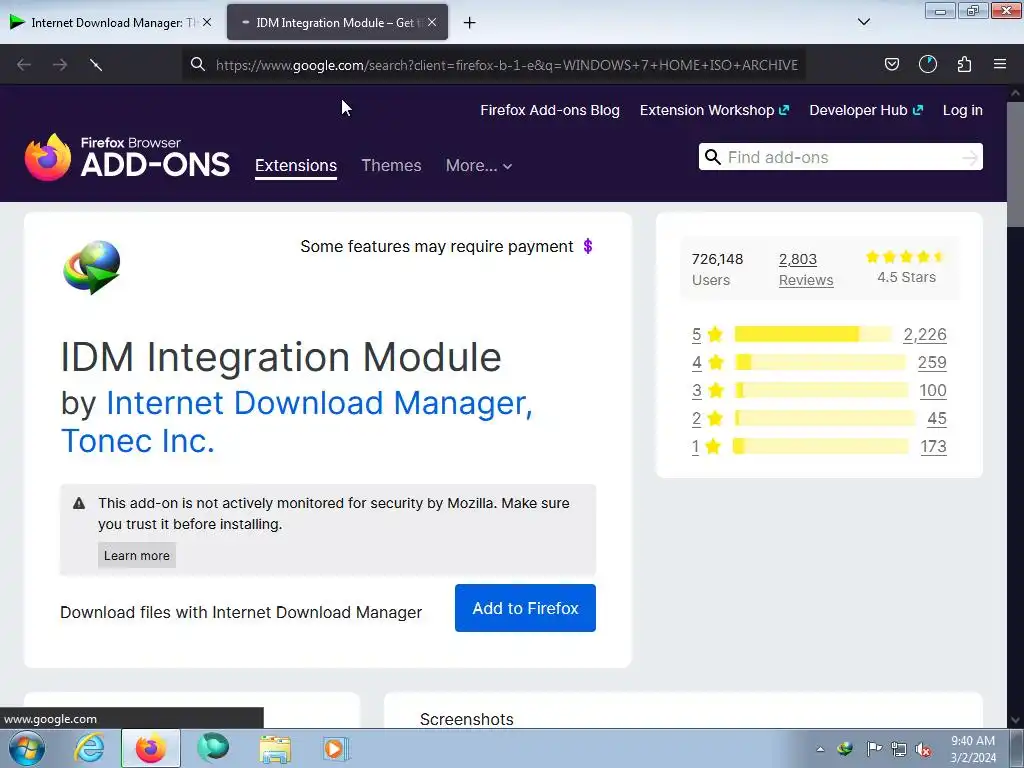The image size is (1024, 768).
Task: Close the Internet Download Manager tab
Action: point(206,22)
